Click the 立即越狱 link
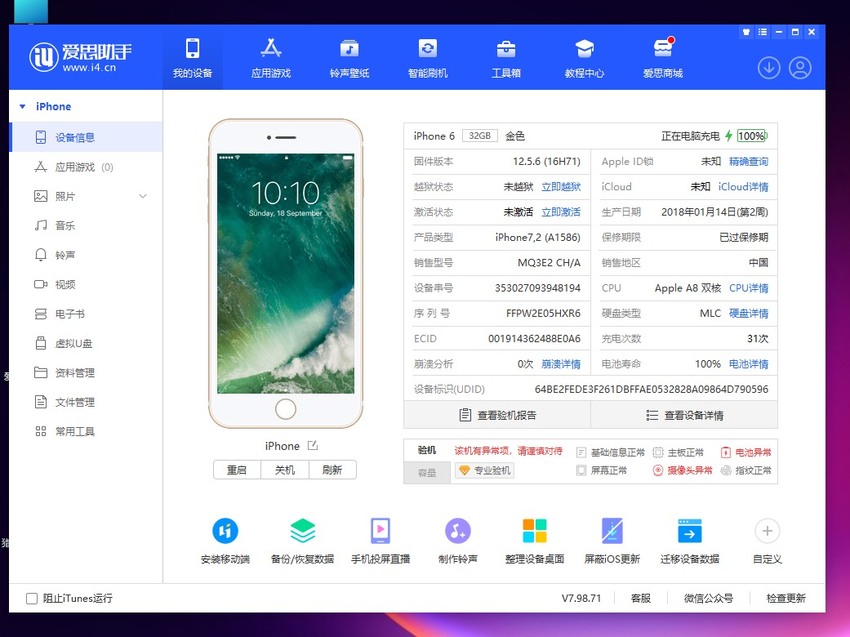The height and width of the screenshot is (637, 850). click(x=561, y=187)
